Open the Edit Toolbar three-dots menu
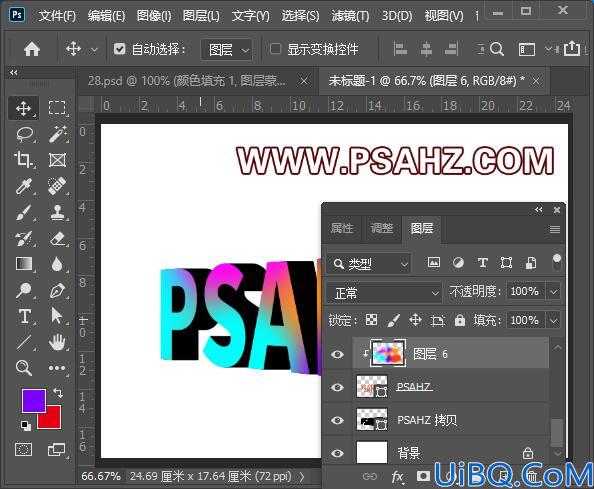 coord(57,368)
